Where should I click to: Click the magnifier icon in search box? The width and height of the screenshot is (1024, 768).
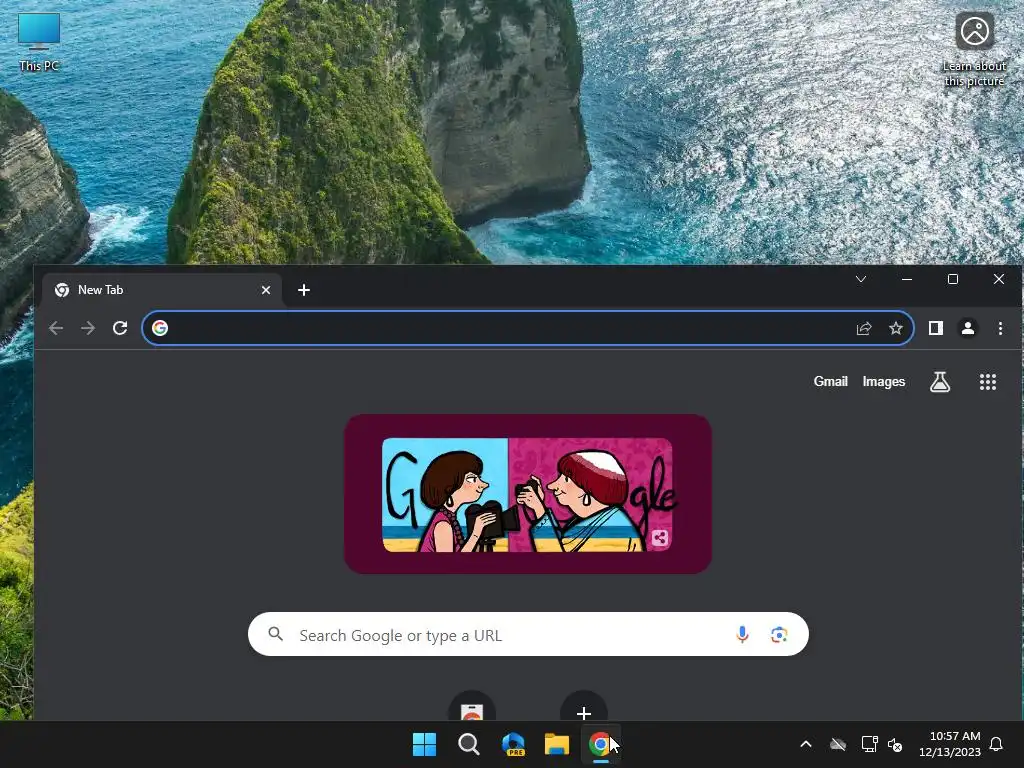coord(276,634)
